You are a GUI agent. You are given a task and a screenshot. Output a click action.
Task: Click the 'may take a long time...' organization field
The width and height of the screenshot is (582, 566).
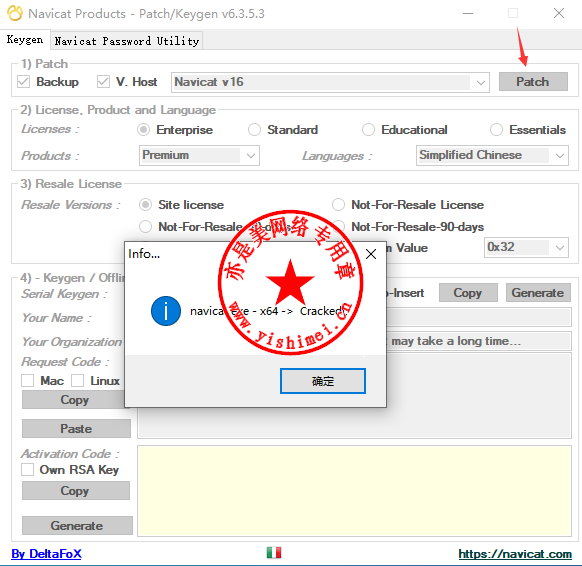pos(478,341)
